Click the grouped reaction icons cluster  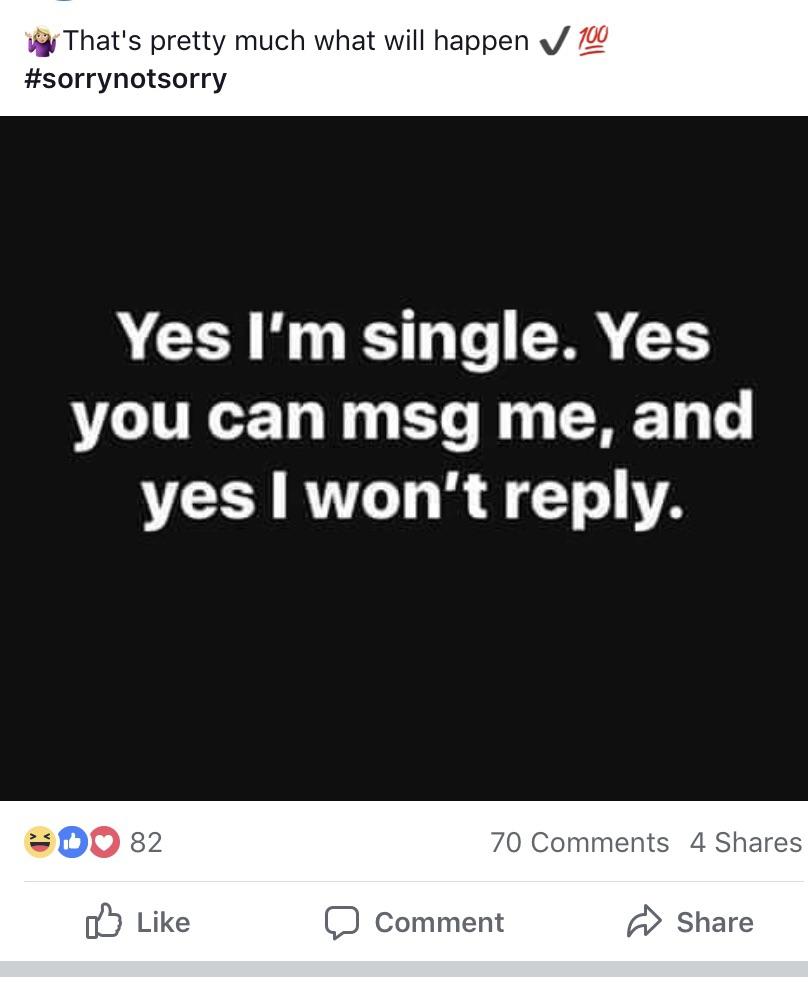pyautogui.click(x=70, y=843)
